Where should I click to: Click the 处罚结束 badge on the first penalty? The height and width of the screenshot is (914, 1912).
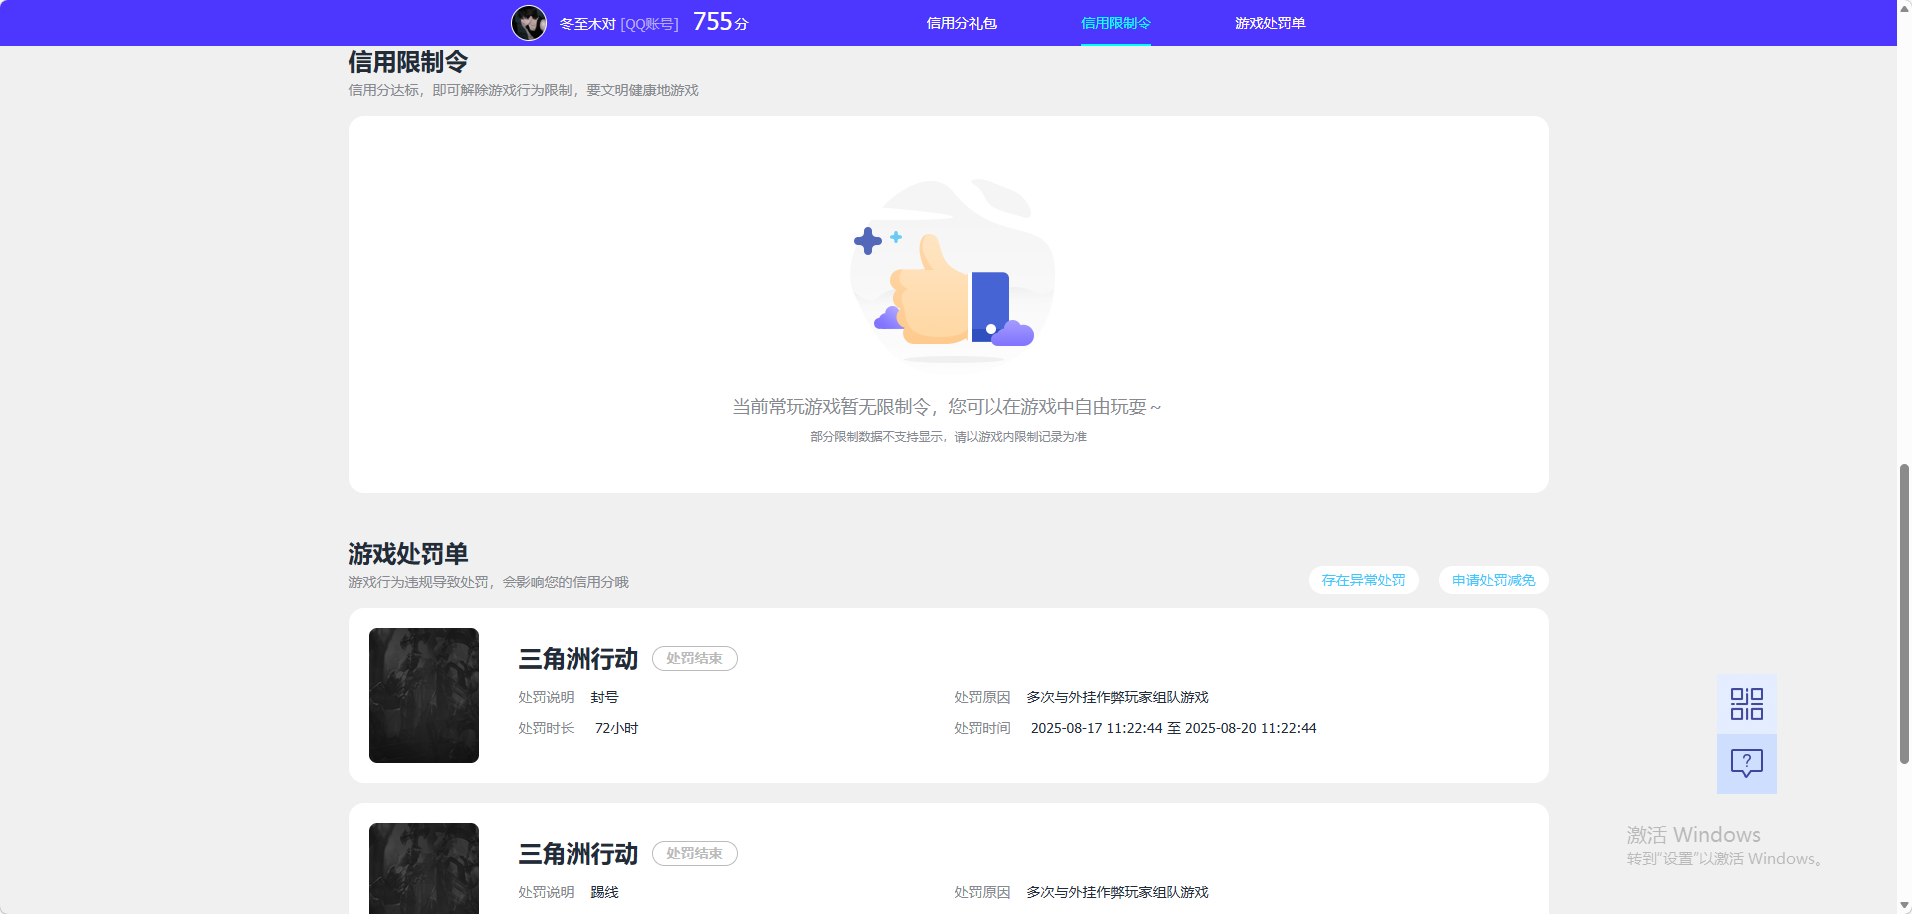click(x=694, y=658)
